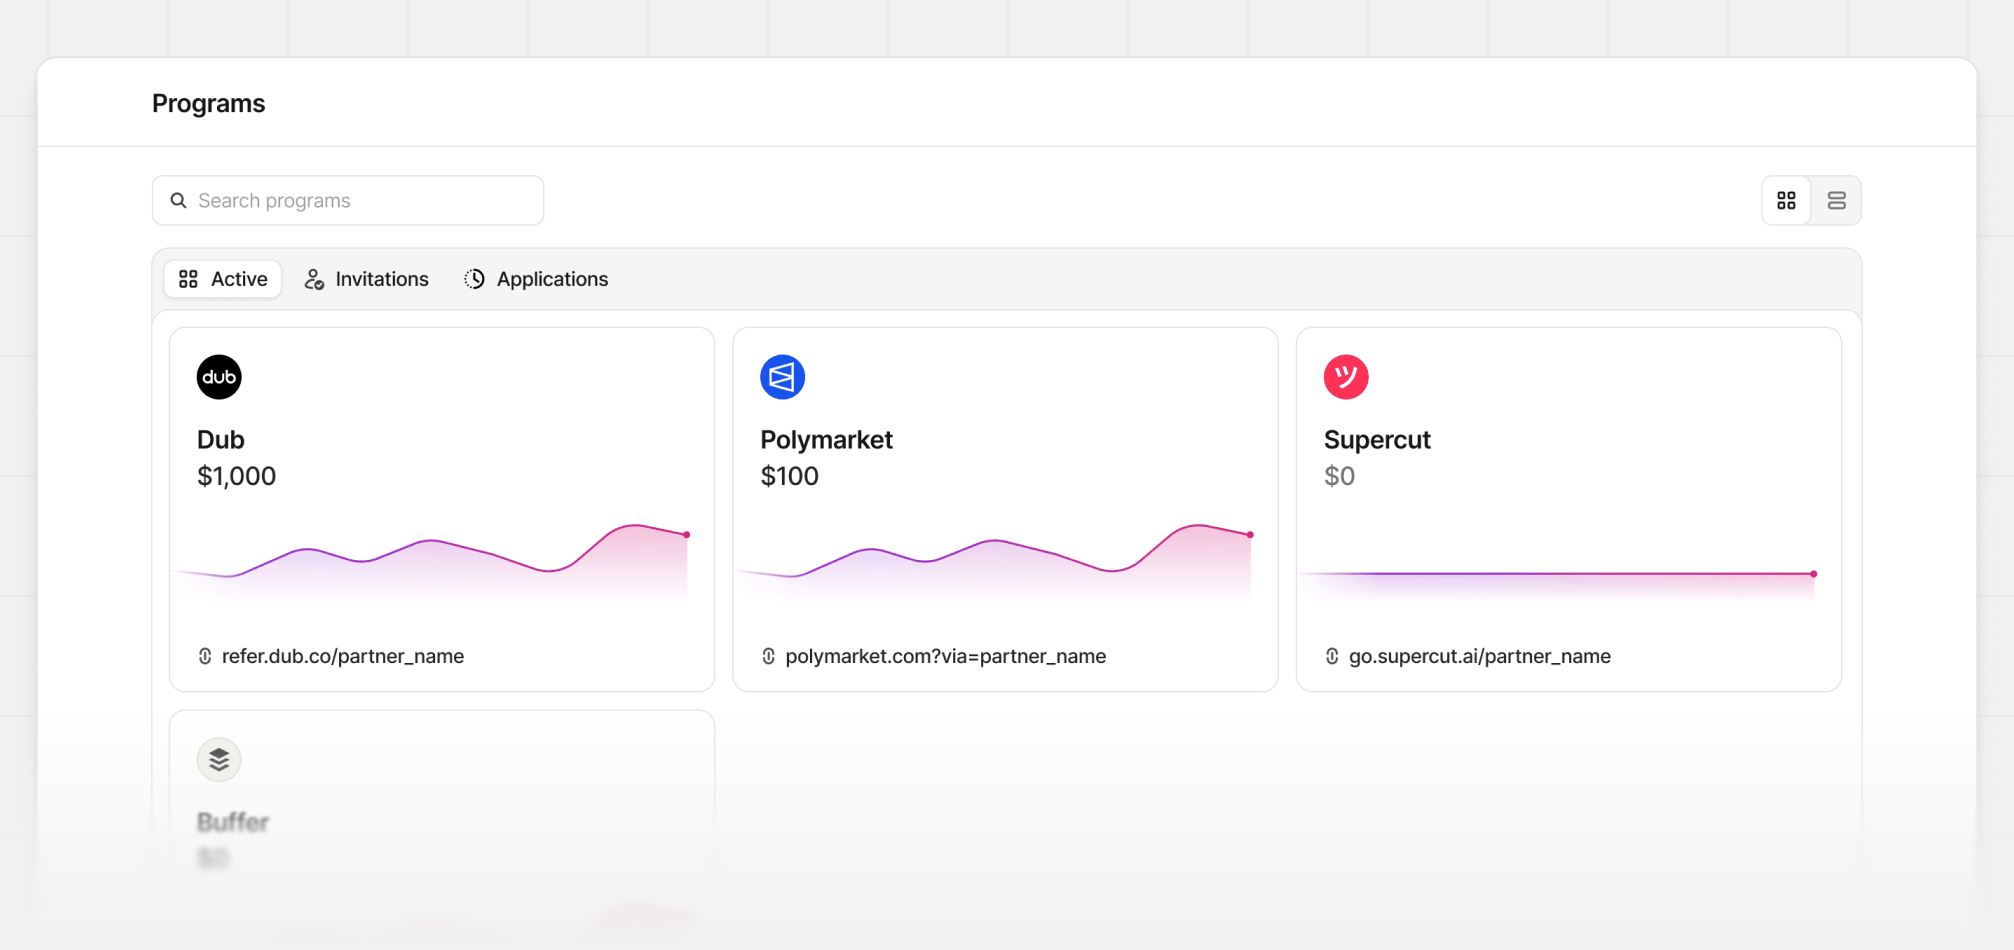This screenshot has width=2014, height=950.
Task: Click the Dub program name
Action: (221, 439)
